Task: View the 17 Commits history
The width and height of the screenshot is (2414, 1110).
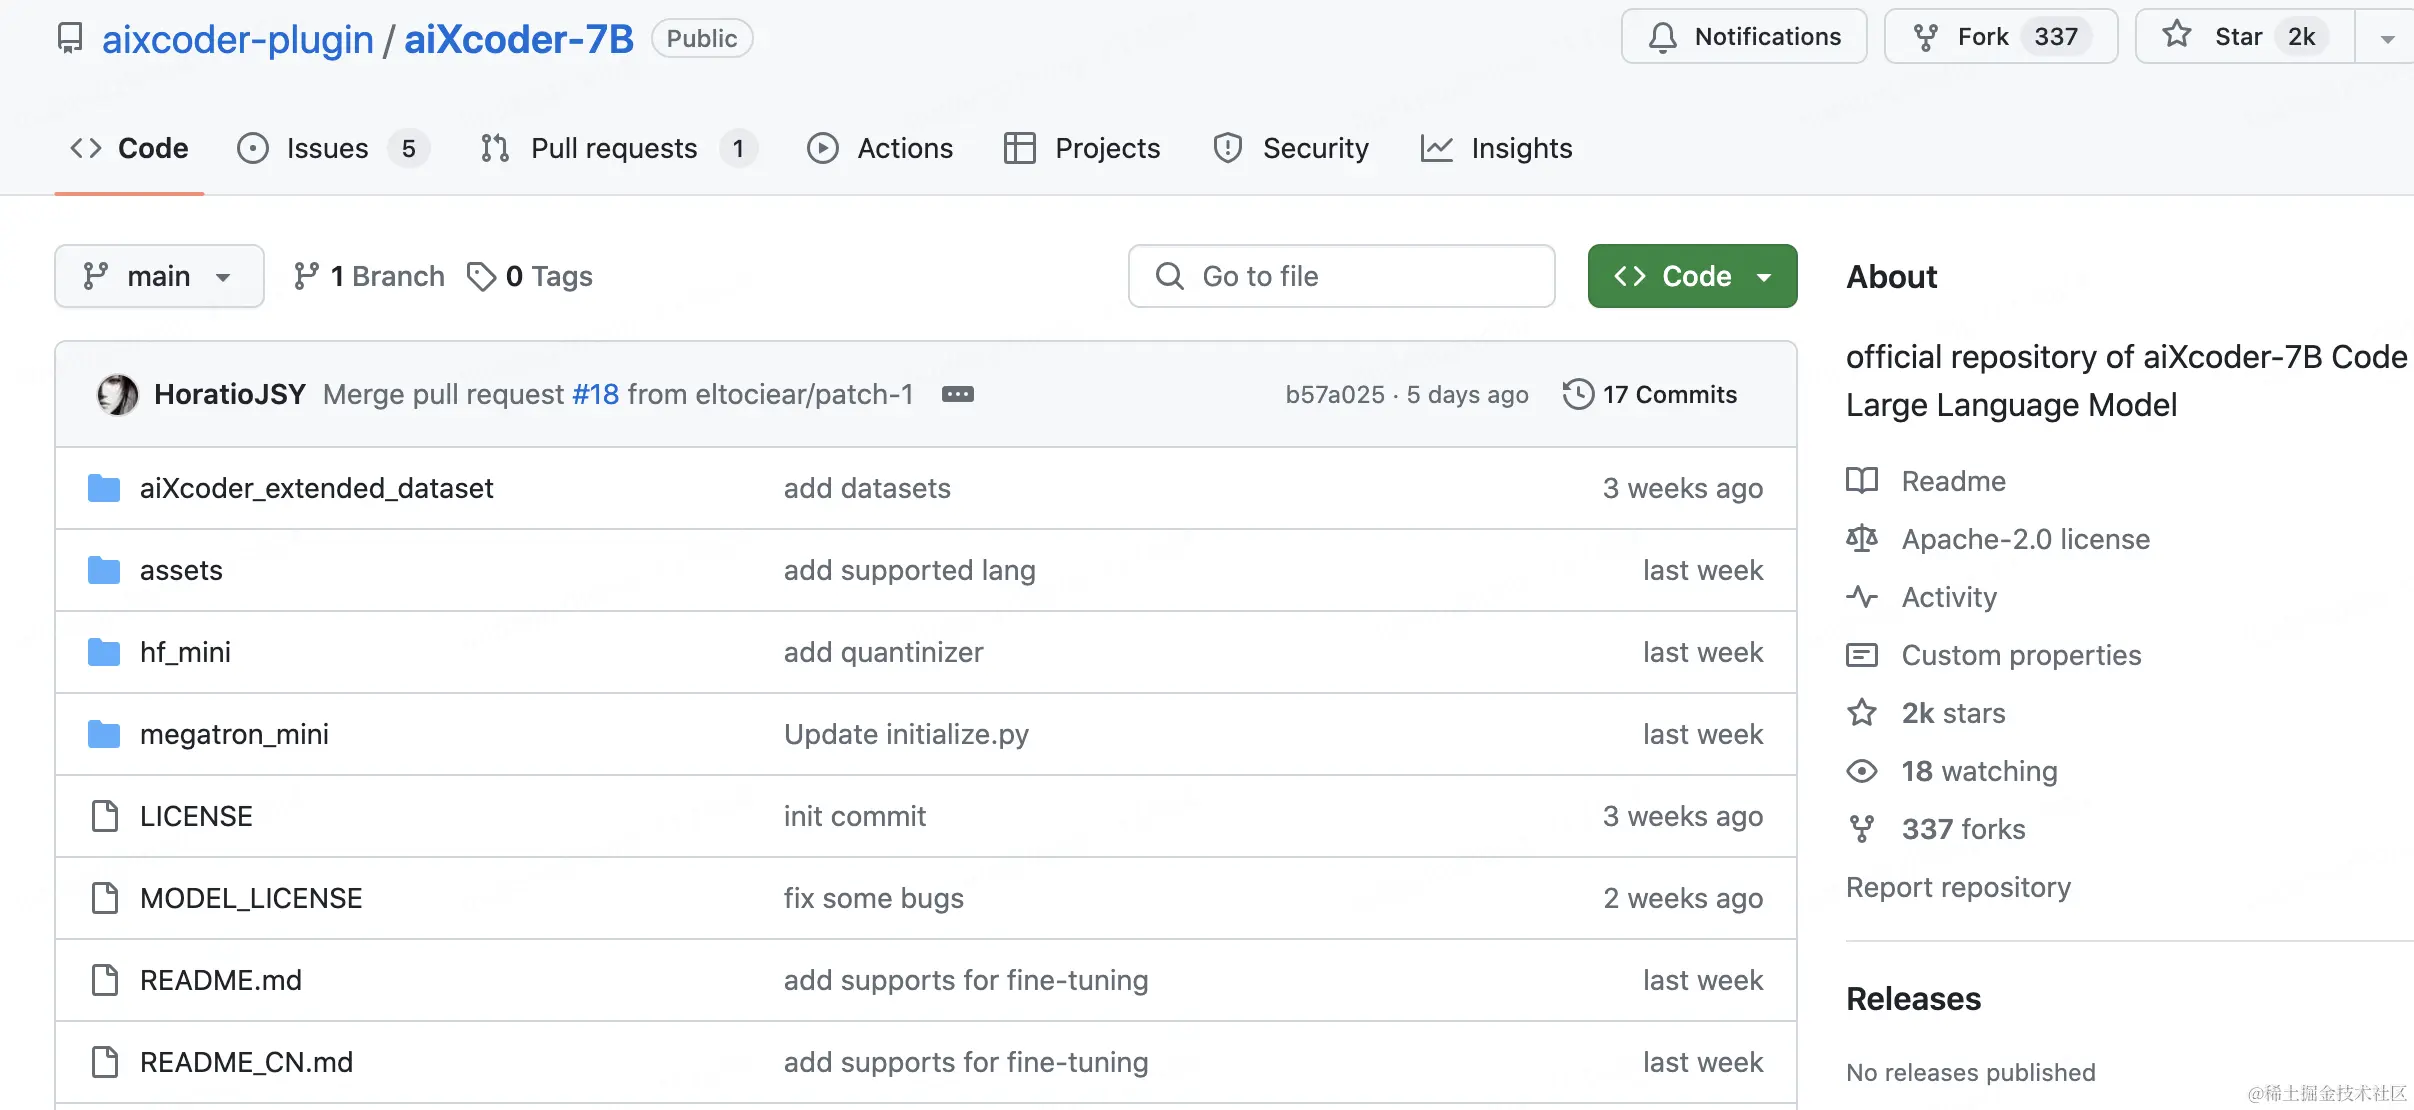Action: click(x=1650, y=394)
